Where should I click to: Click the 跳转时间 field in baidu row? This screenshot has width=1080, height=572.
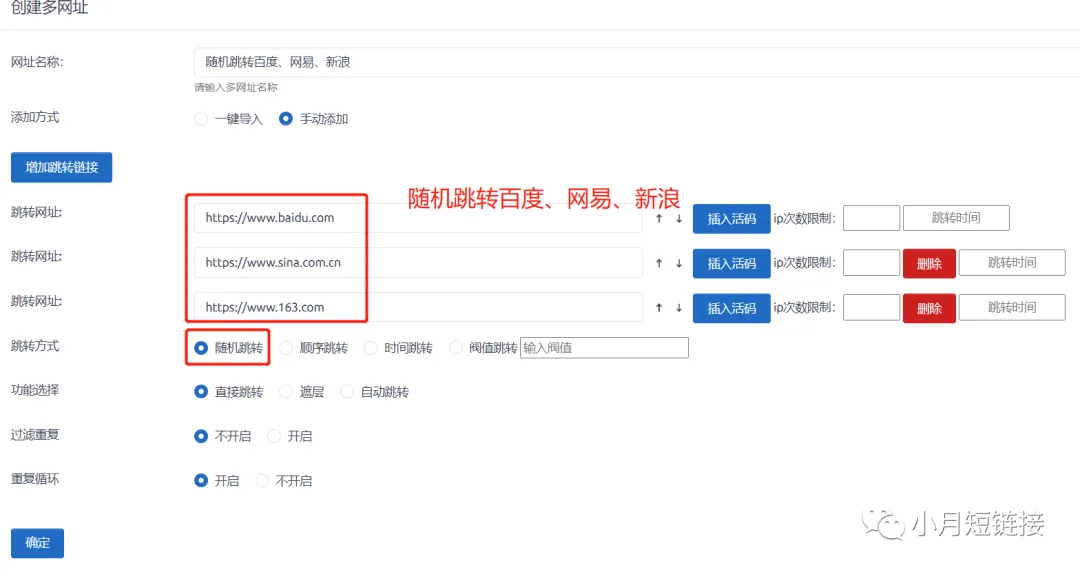pos(955,219)
